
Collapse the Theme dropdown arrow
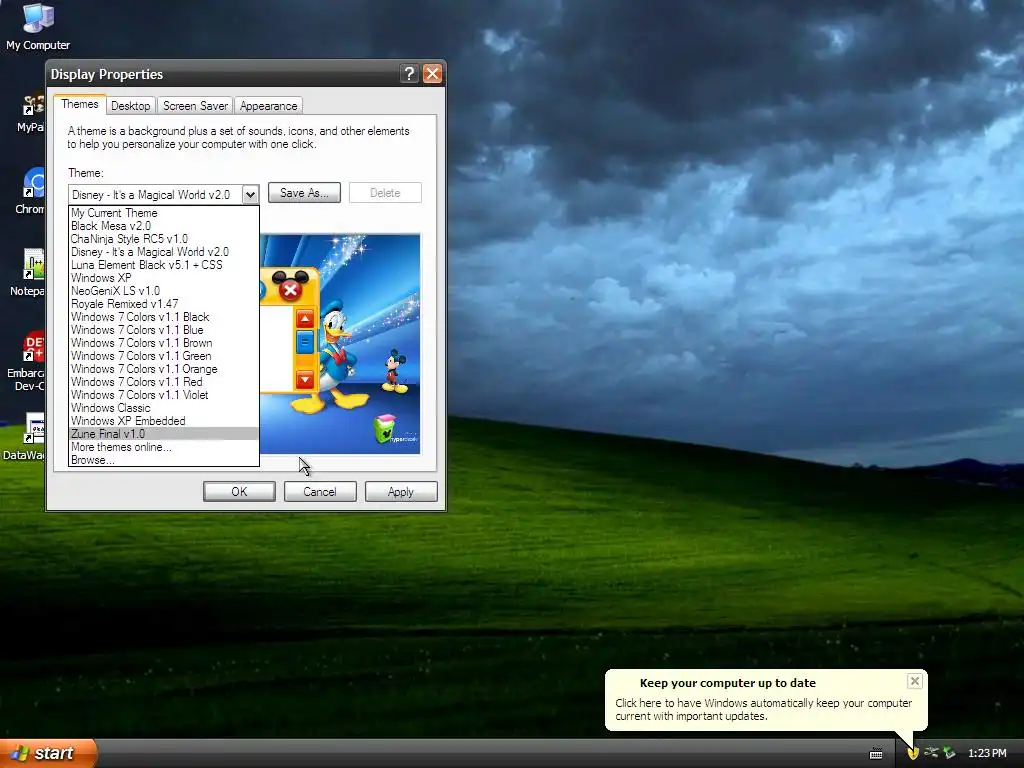pos(250,195)
